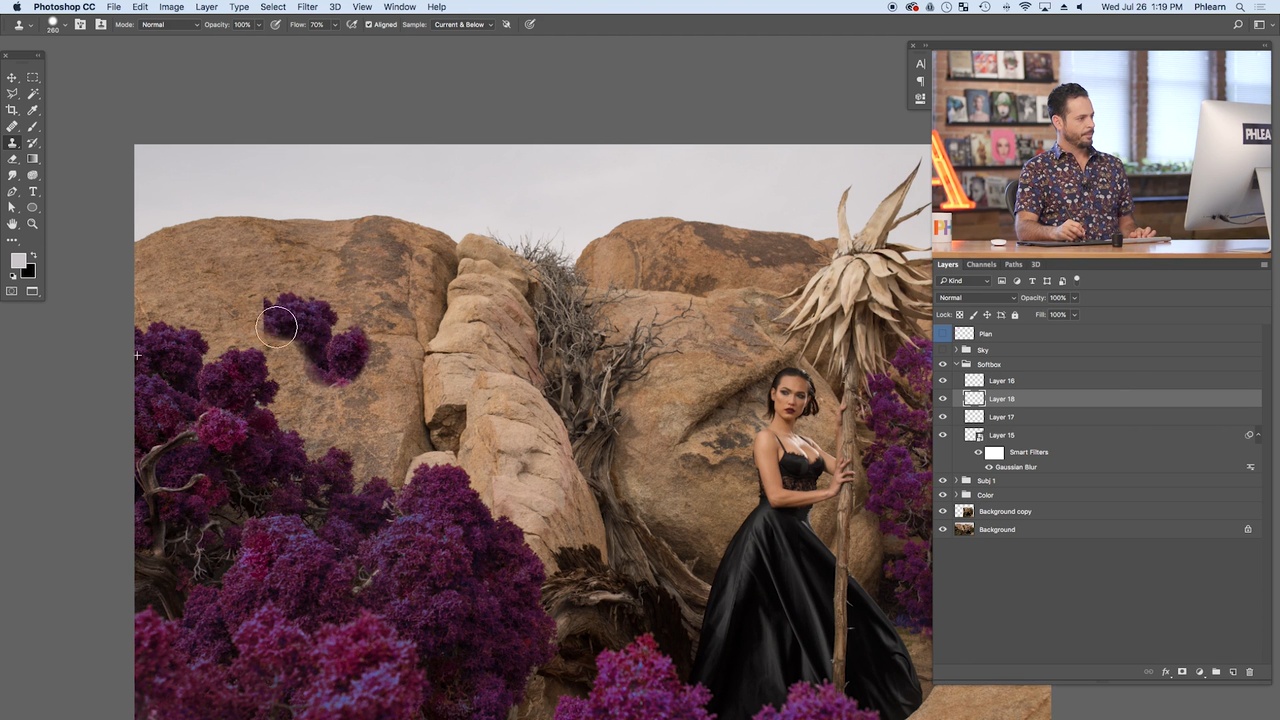This screenshot has height=720, width=1280.
Task: Select the Zoom tool
Action: pos(32,224)
